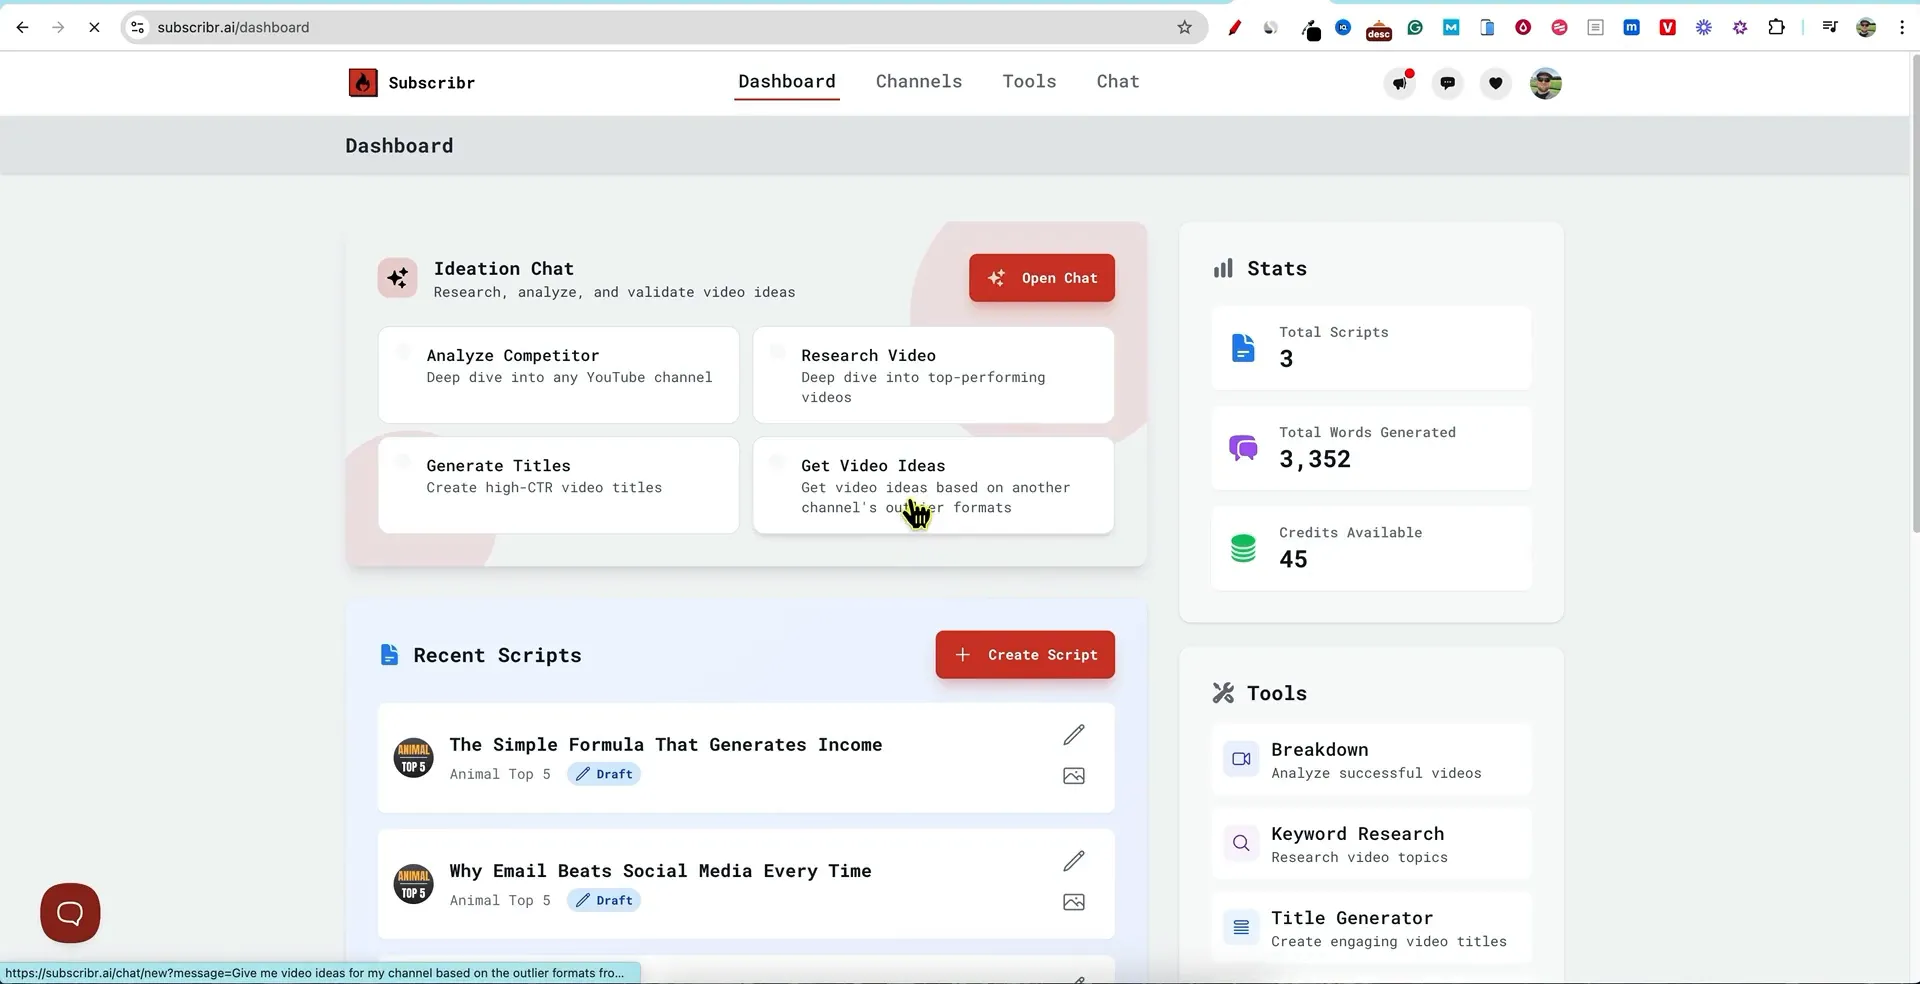Click the Total Words Generated value 3,352
The image size is (1920, 984).
click(1315, 459)
